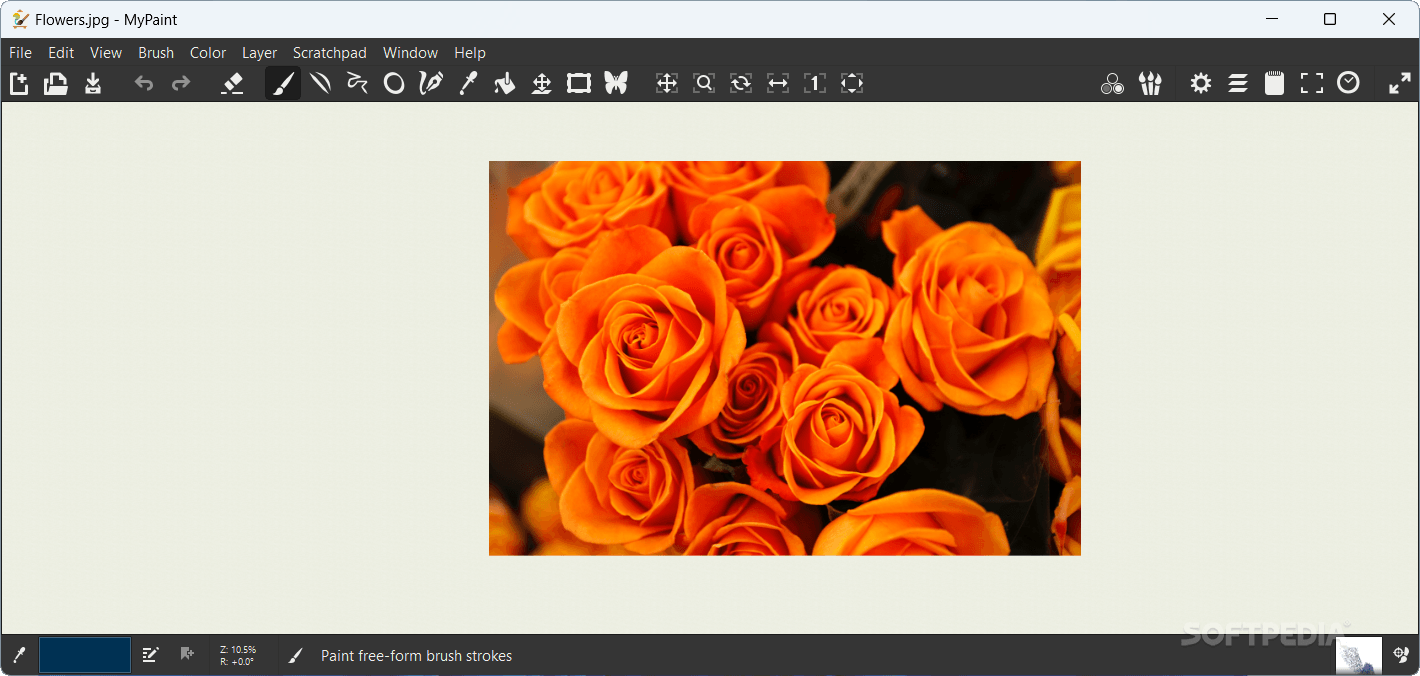Select the Inking tool
Image resolution: width=1420 pixels, height=676 pixels.
(x=431, y=83)
